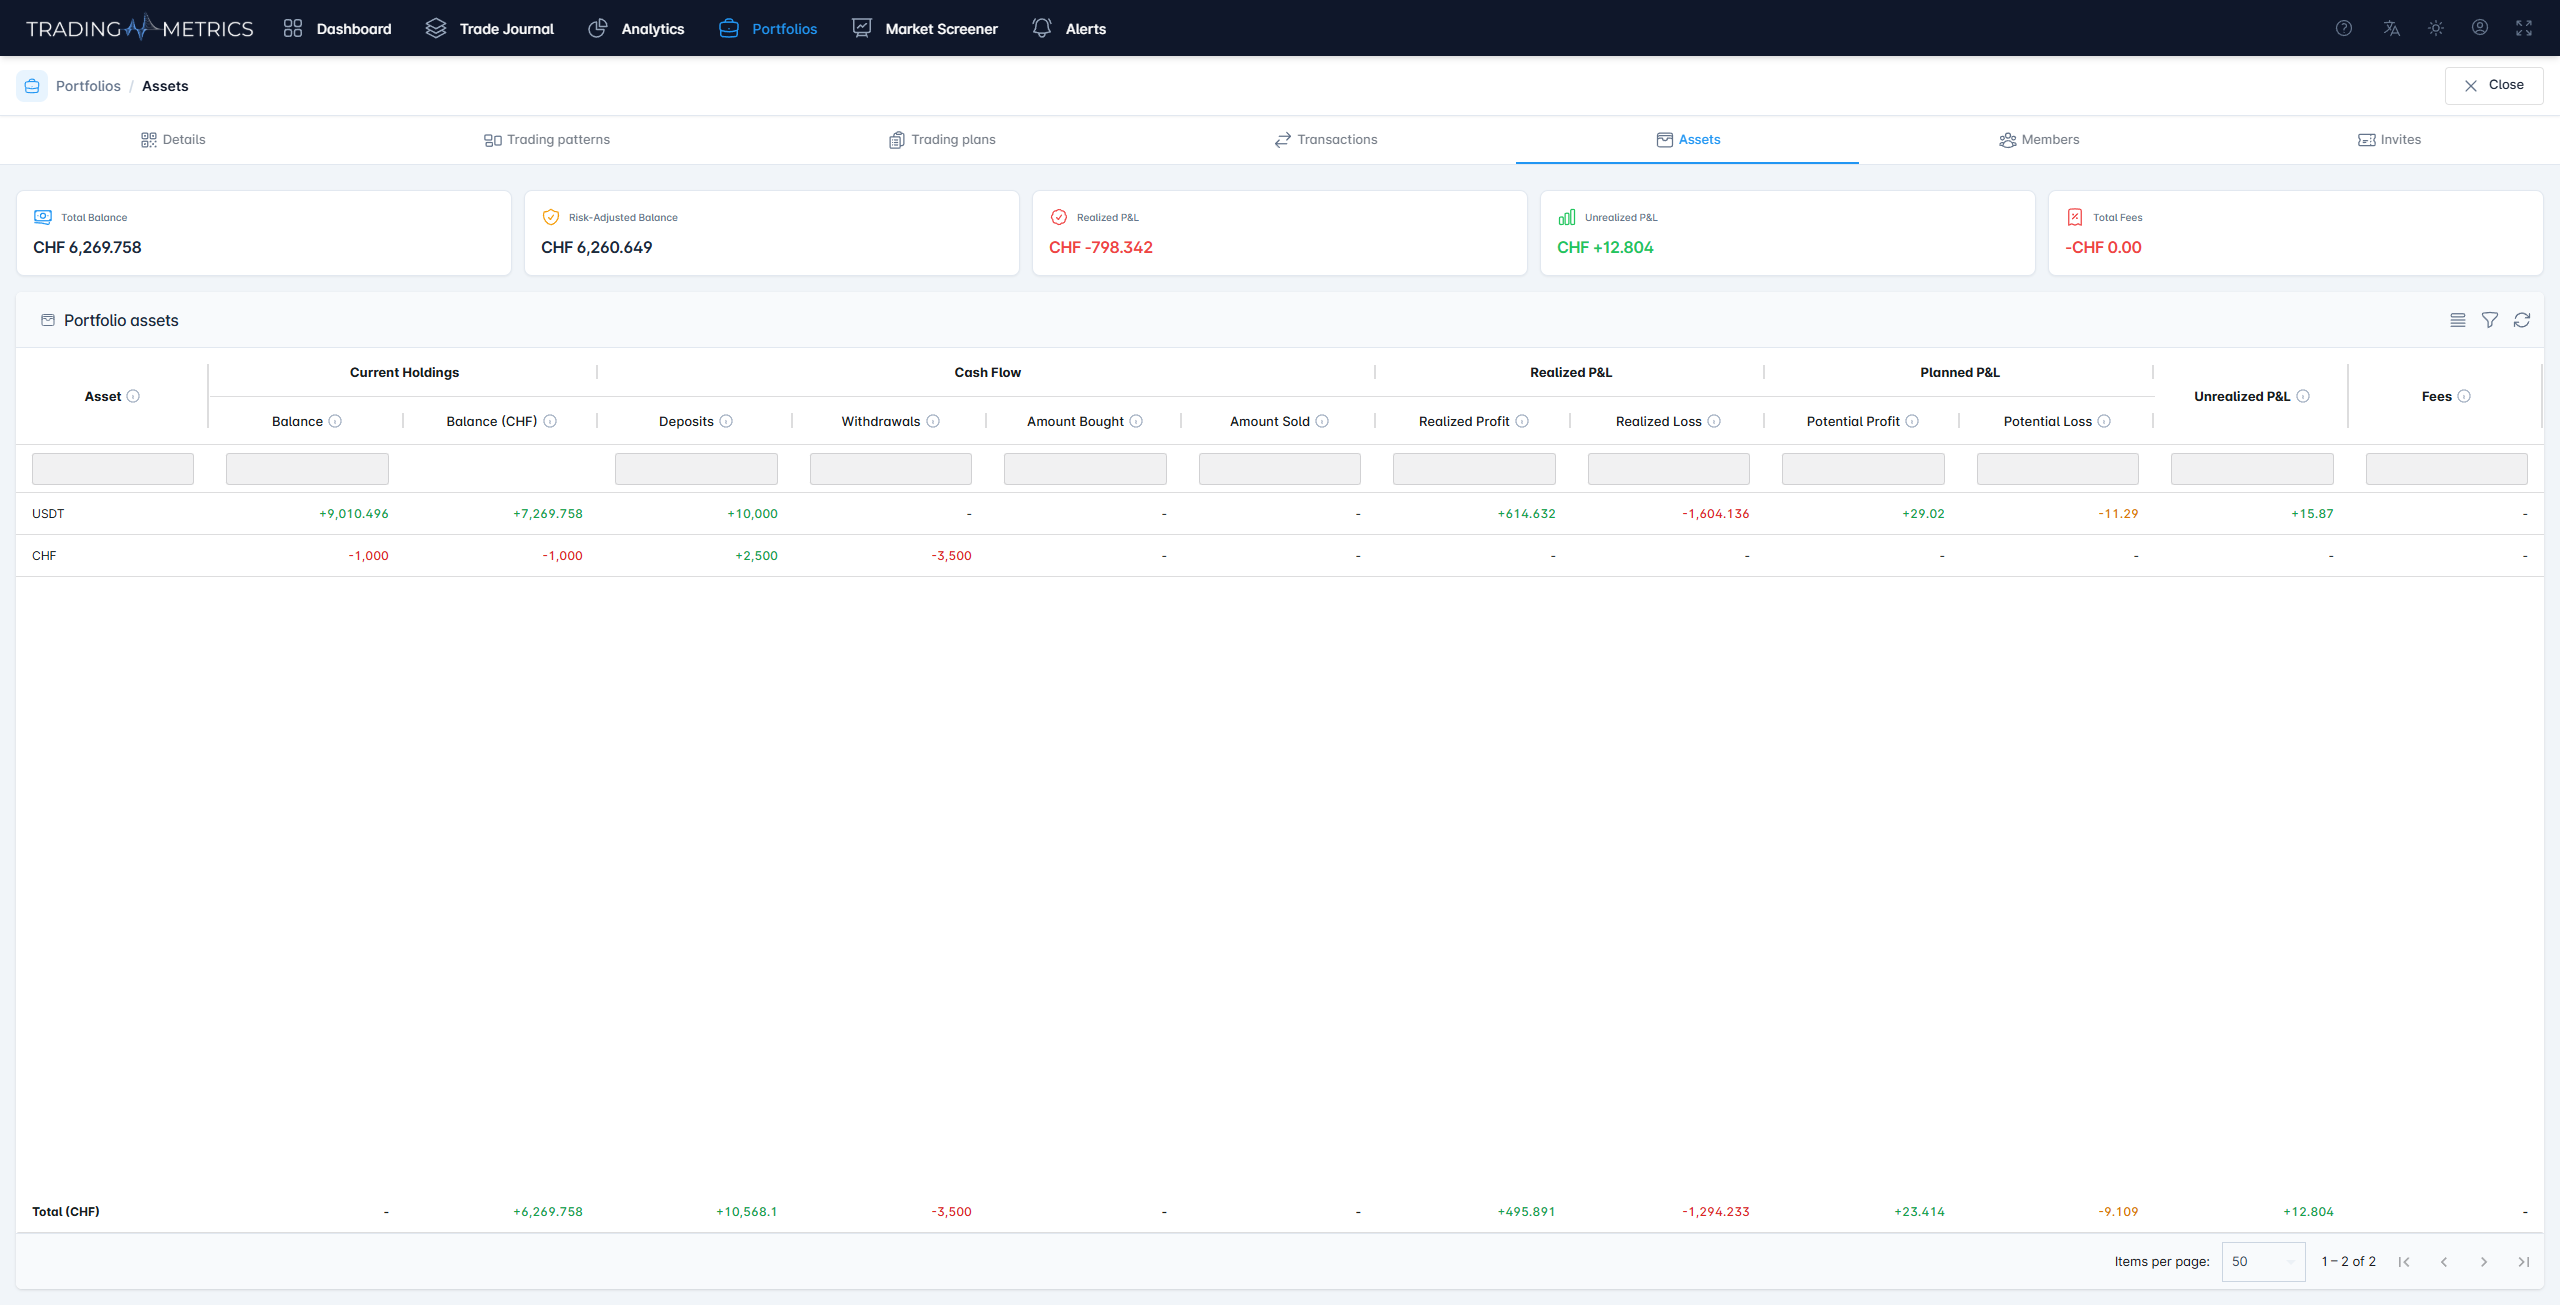Click the row density list icon
This screenshot has width=2560, height=1305.
(x=2458, y=320)
